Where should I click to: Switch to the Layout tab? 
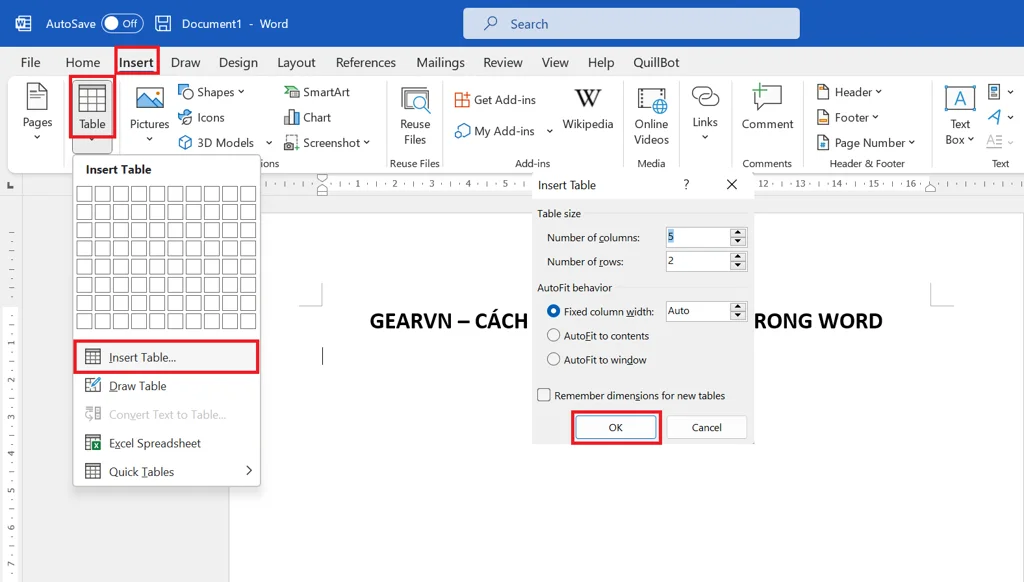click(x=296, y=62)
